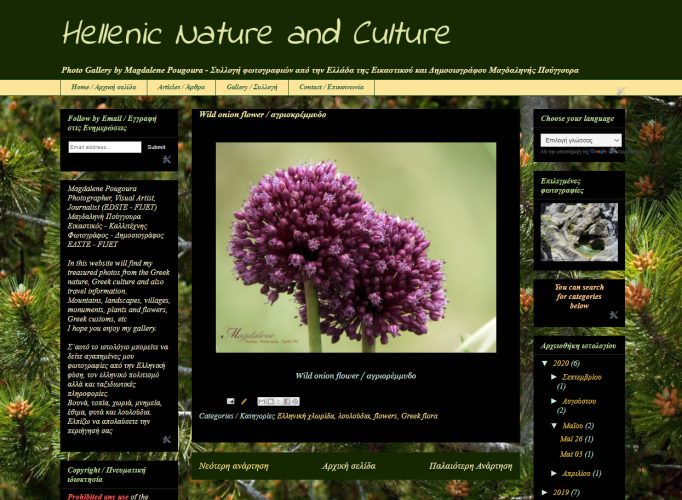Go to Παλαιότερη Ανάρτηση older post
Screen dimensions: 682x500
[471, 466]
